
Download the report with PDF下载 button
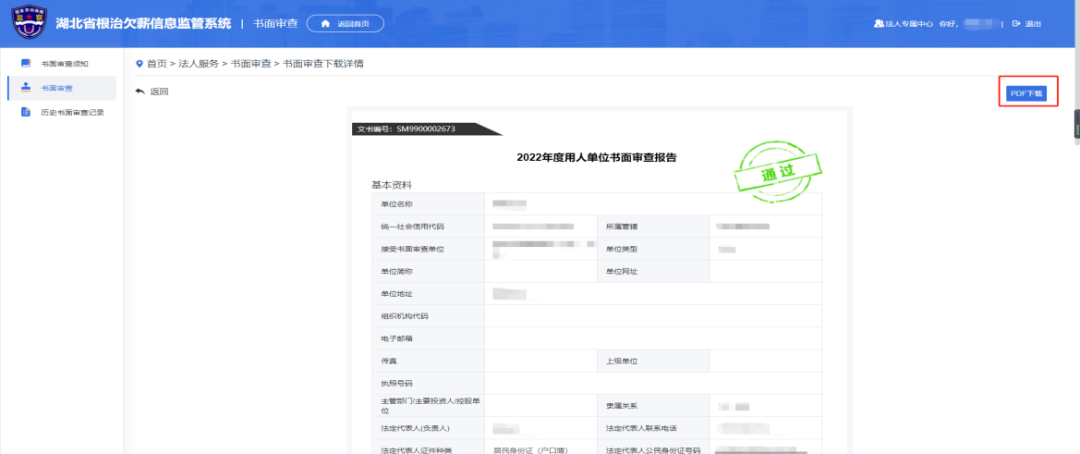pyautogui.click(x=1026, y=93)
